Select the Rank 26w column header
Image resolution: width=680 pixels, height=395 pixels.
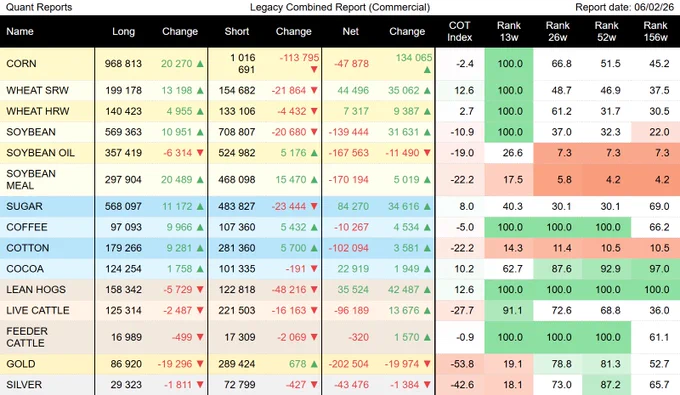(x=558, y=31)
